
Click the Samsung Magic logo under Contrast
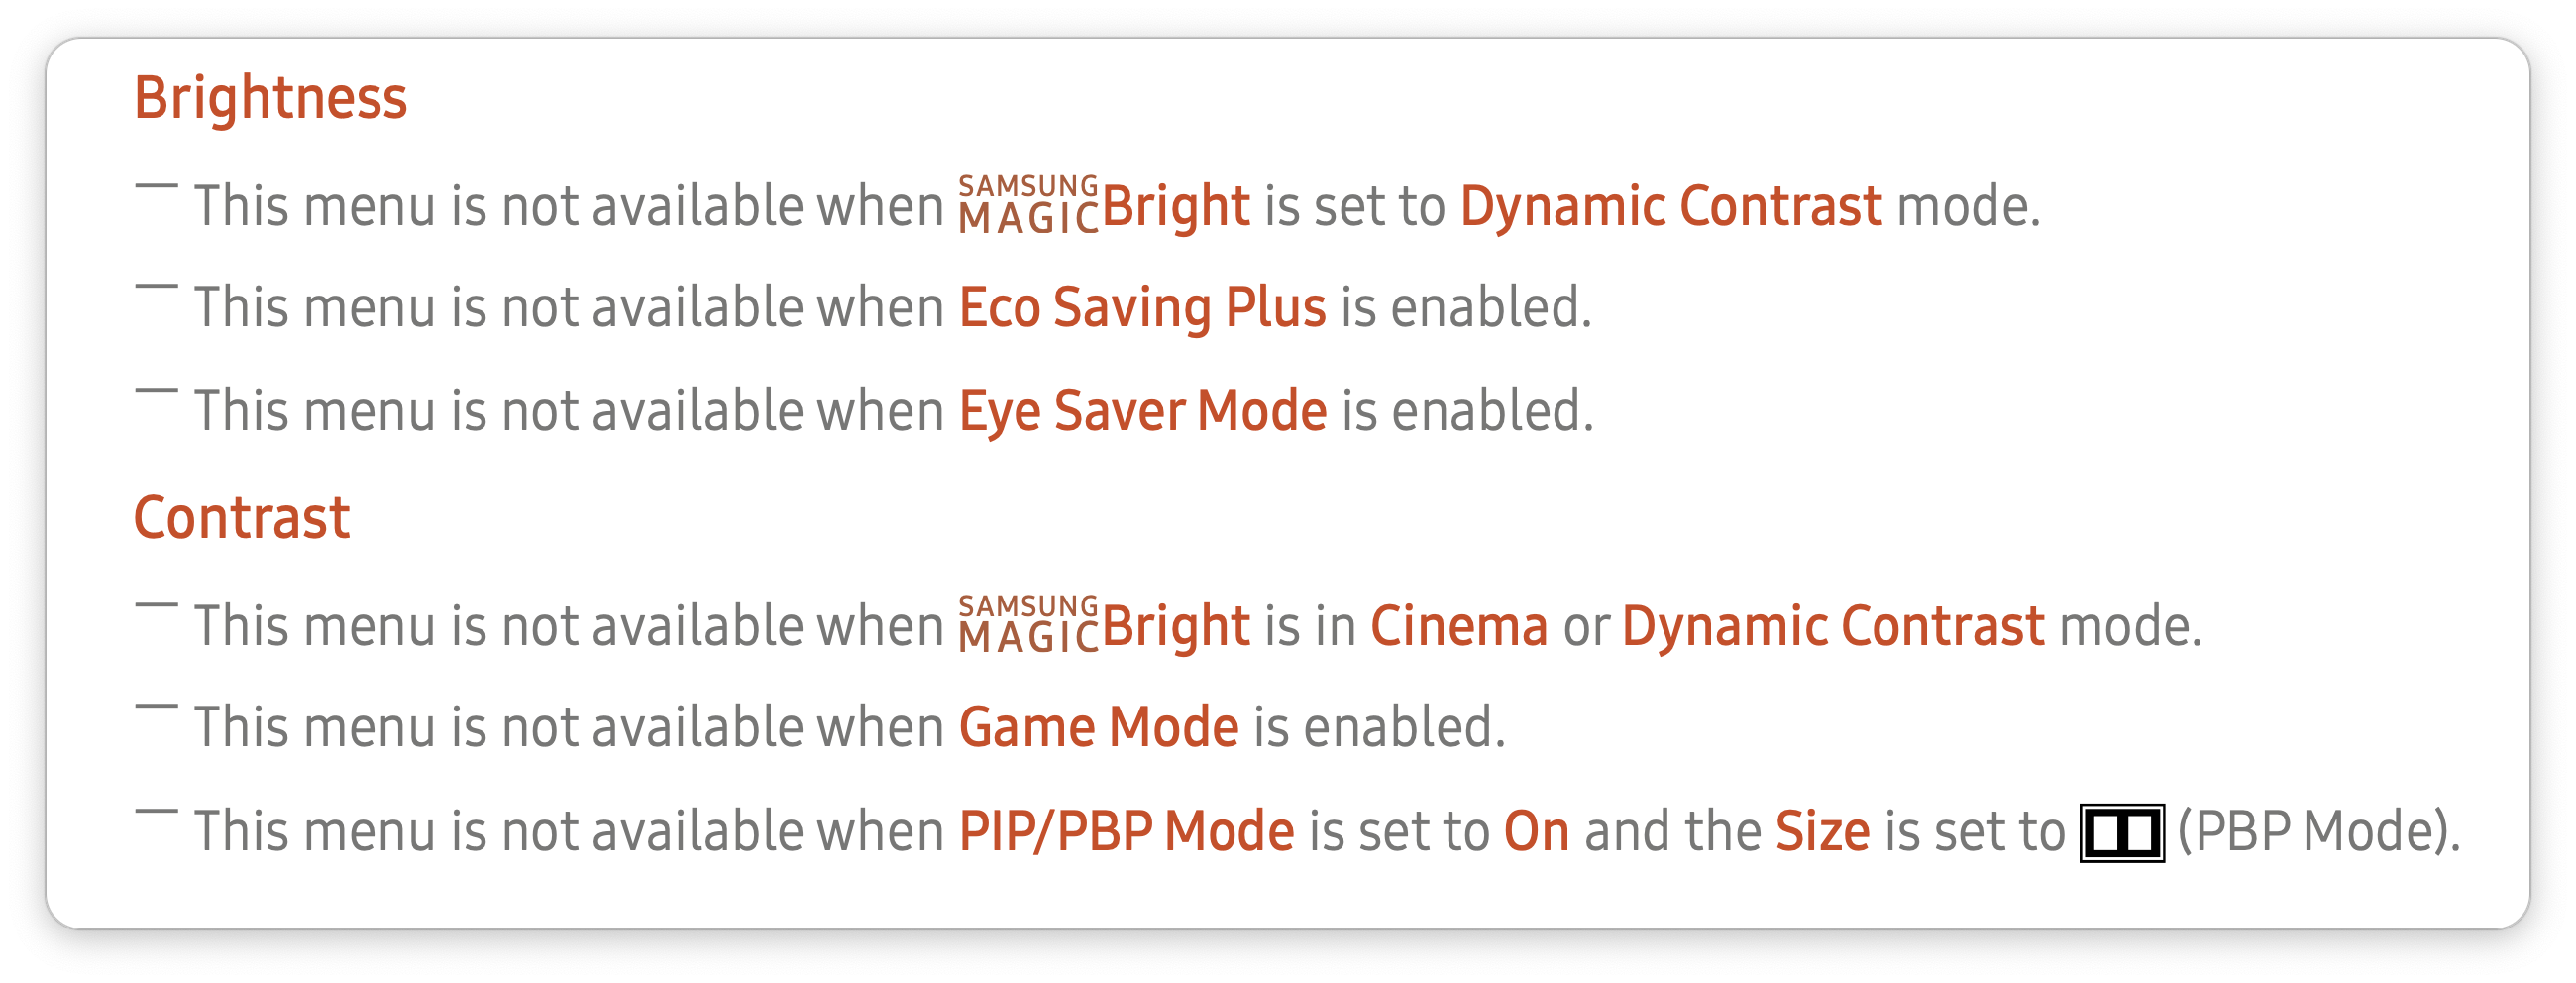1029,625
